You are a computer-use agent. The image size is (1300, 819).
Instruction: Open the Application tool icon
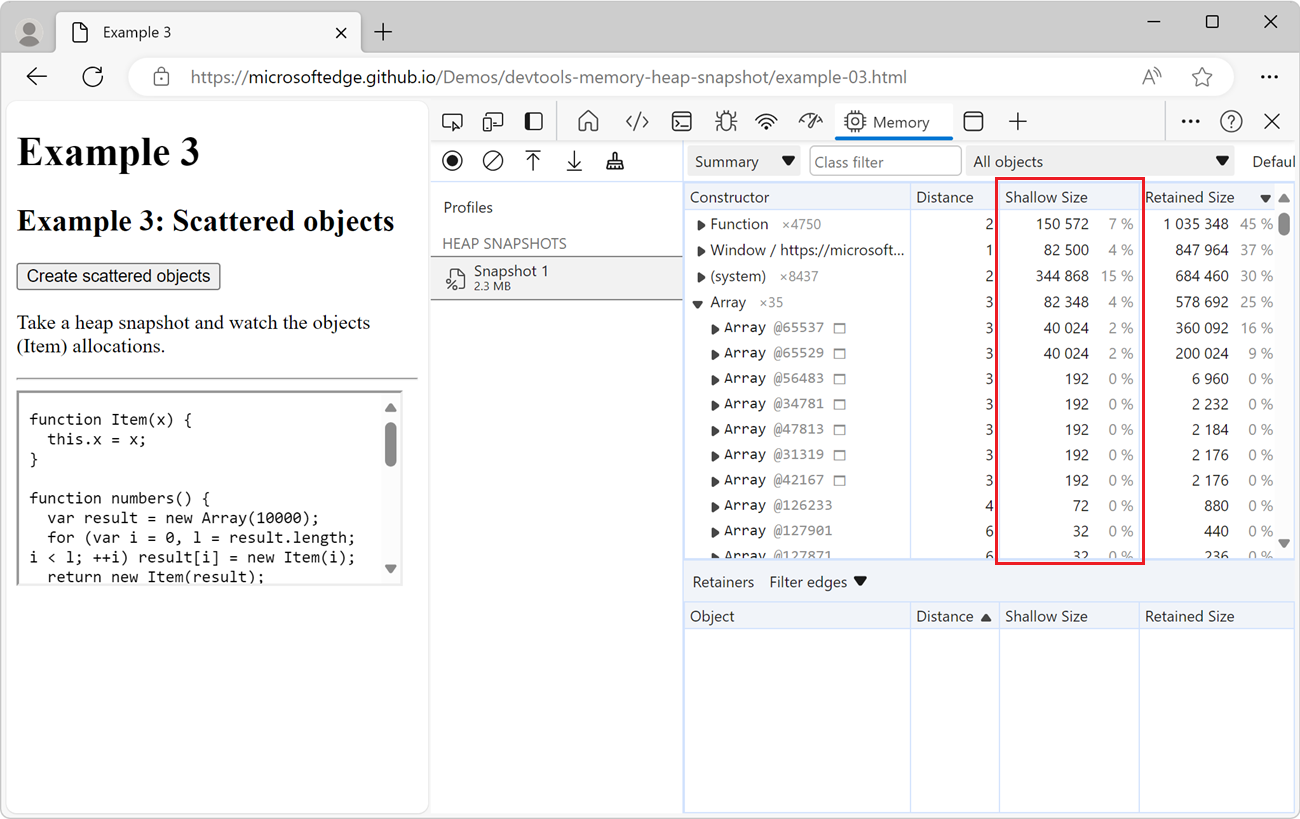click(x=973, y=122)
